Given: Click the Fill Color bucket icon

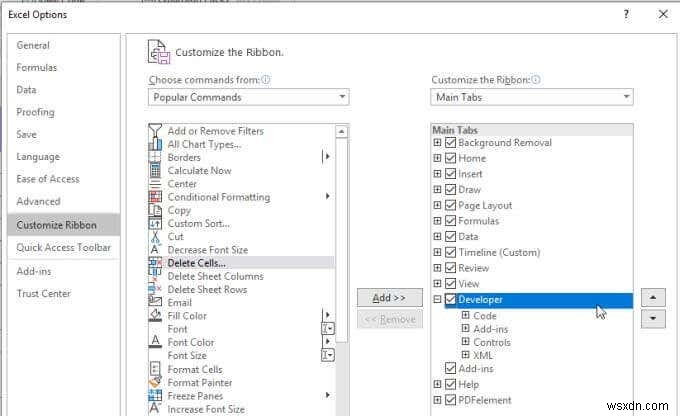Looking at the screenshot, I should 155,315.
